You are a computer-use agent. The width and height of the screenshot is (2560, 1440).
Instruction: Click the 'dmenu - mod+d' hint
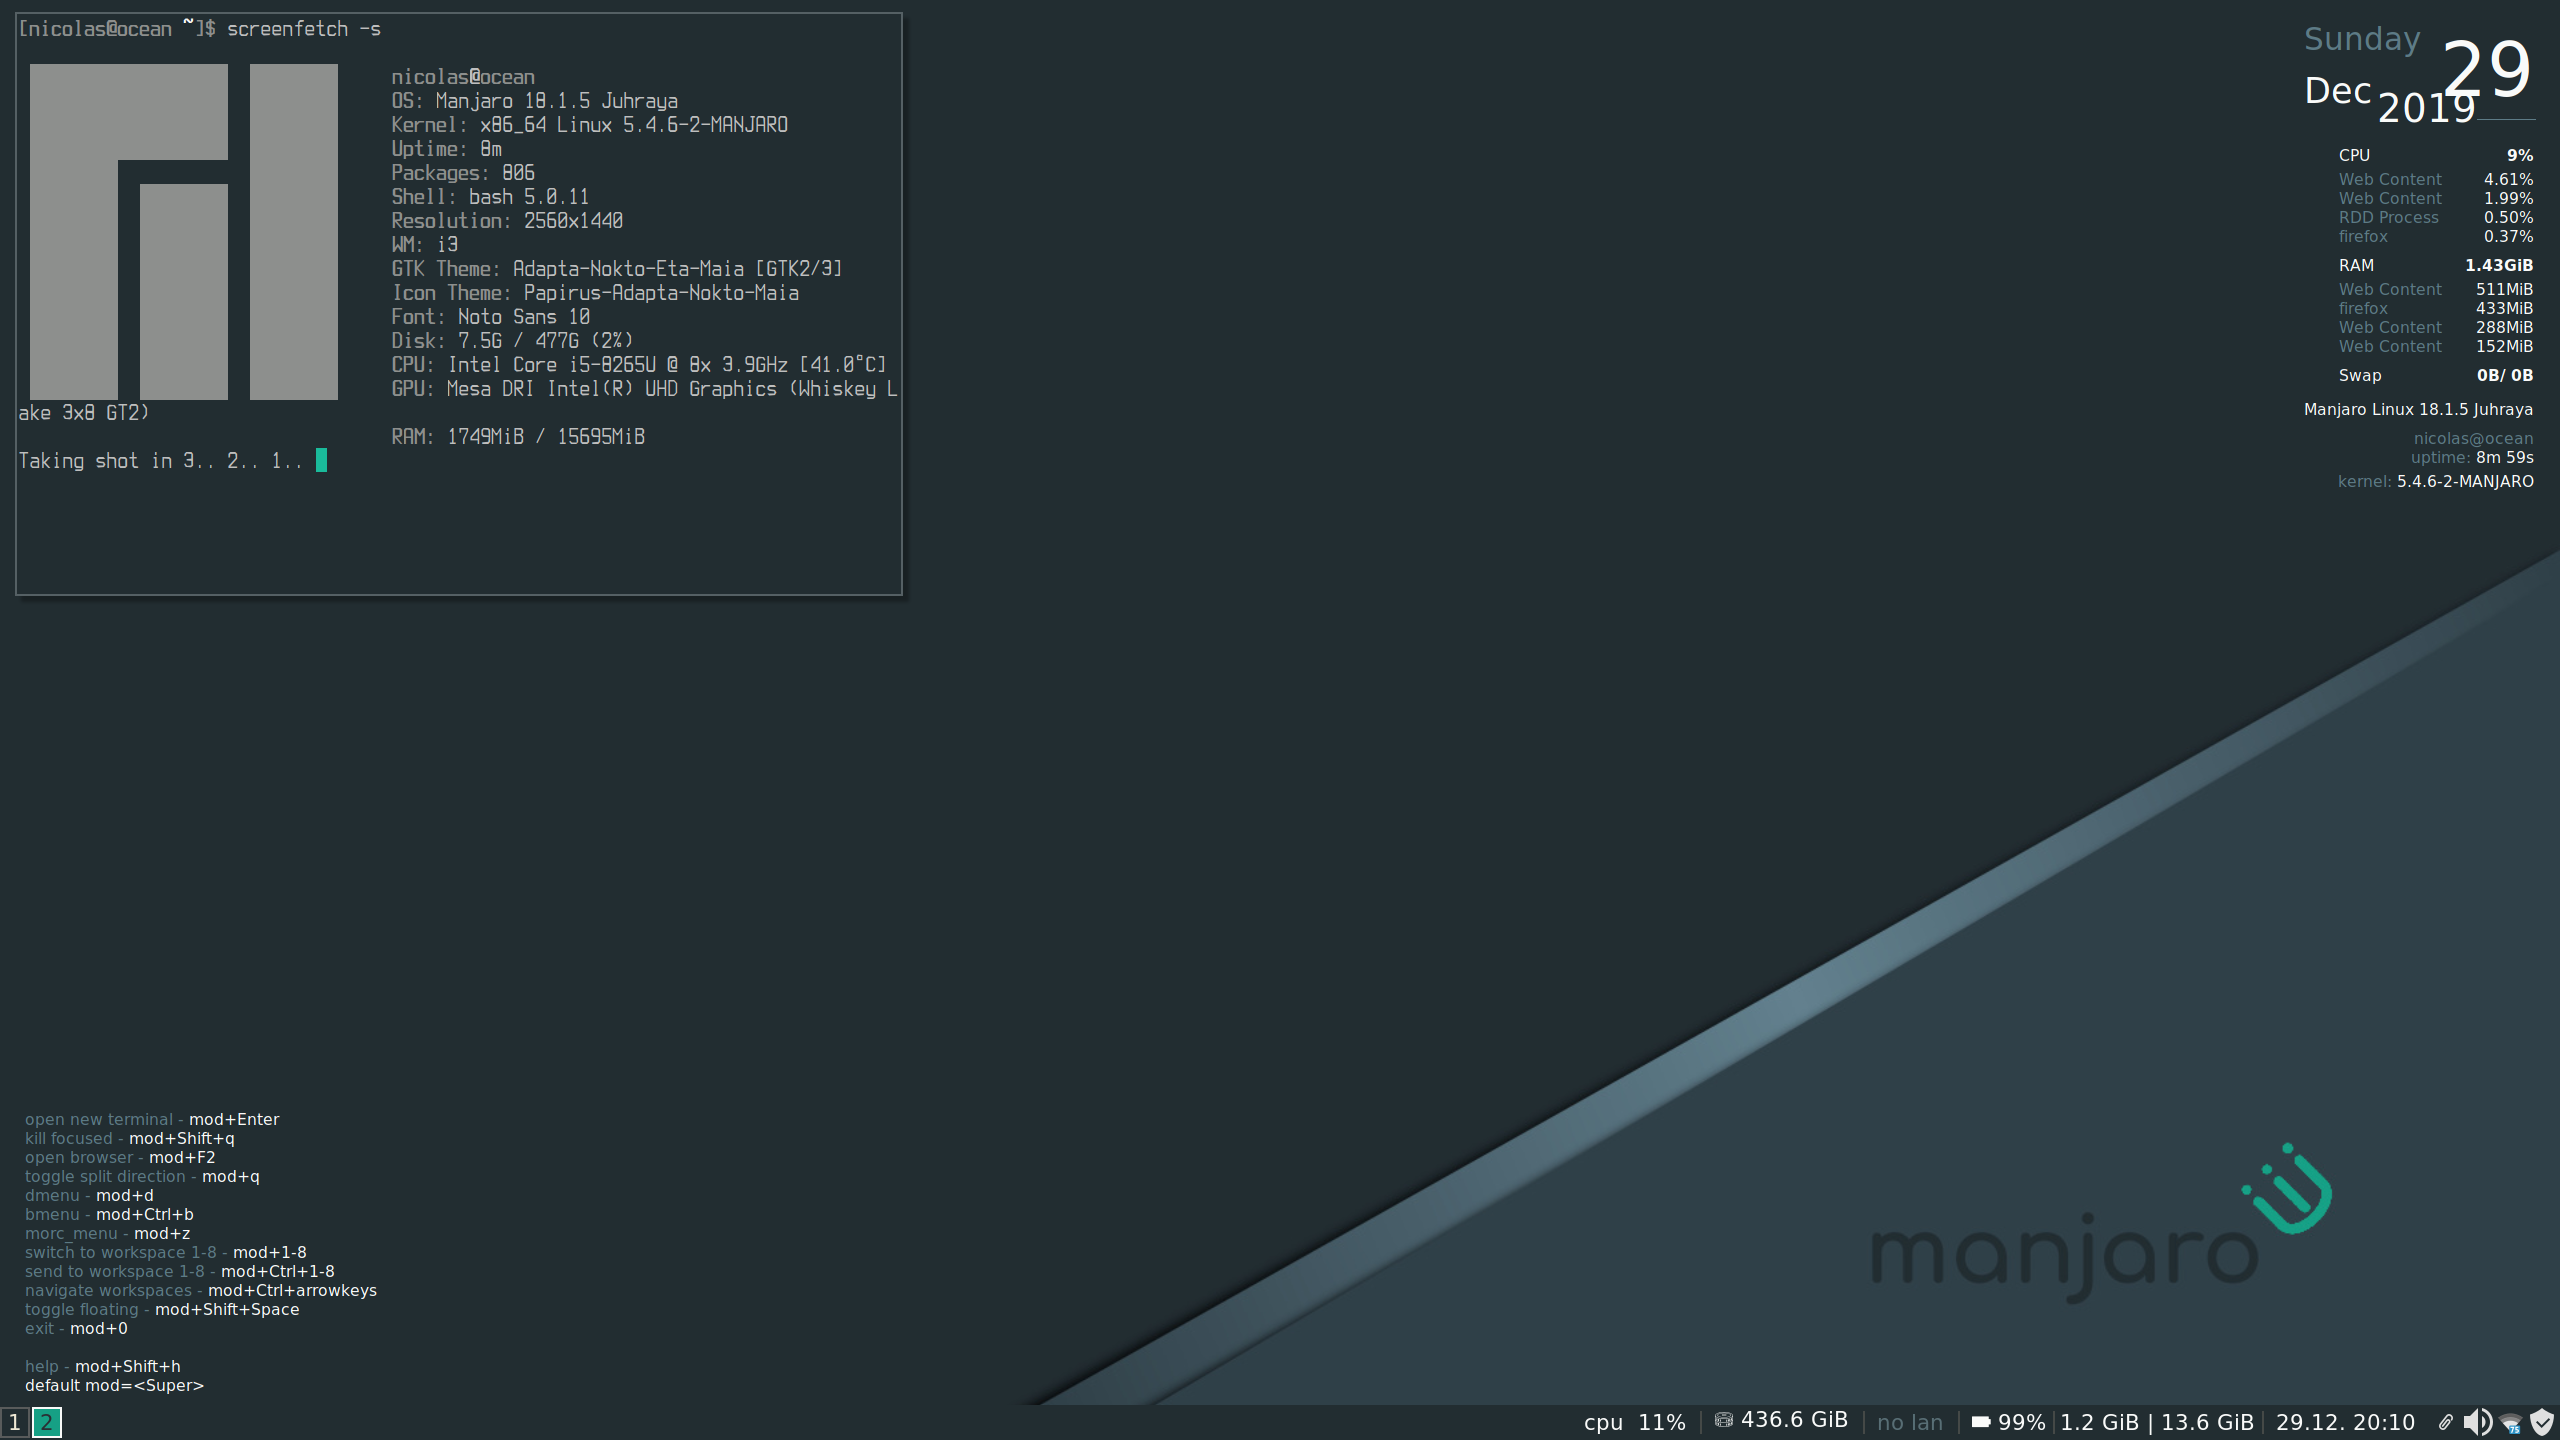(x=89, y=1195)
